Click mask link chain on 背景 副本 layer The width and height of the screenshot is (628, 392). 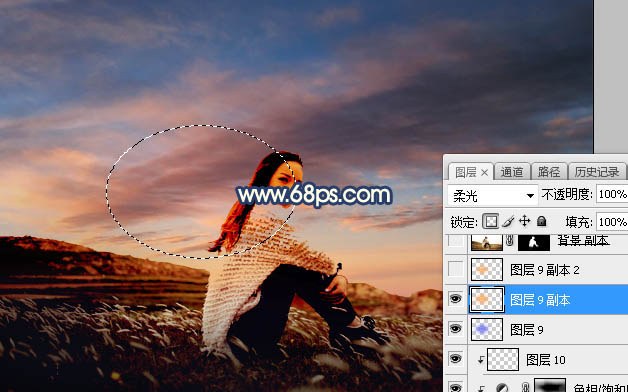pos(510,241)
